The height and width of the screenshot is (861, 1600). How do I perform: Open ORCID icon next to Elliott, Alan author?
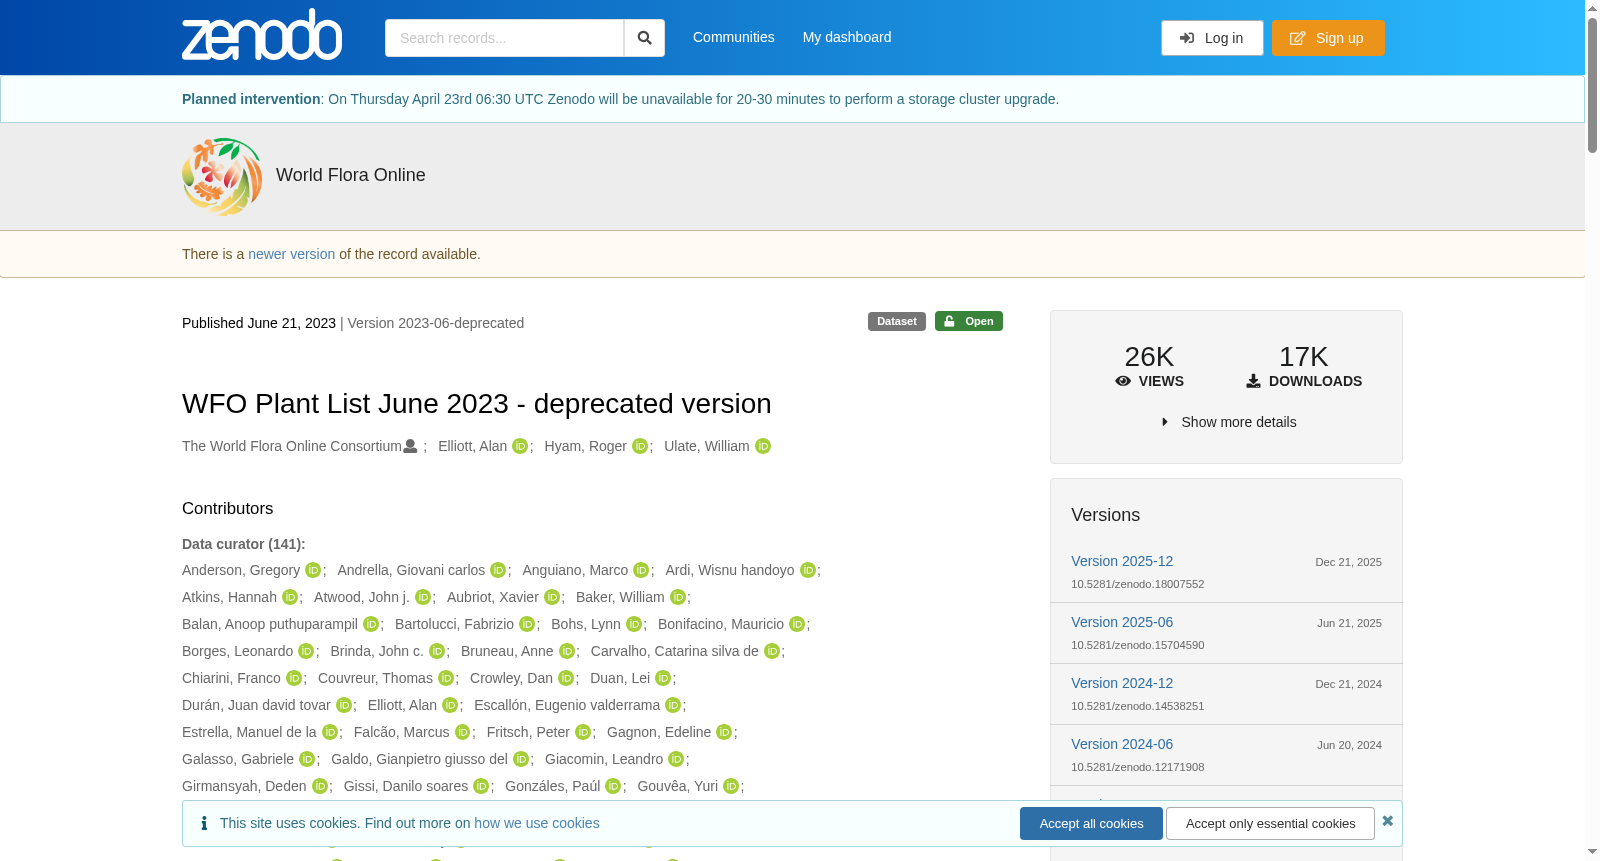pos(520,446)
